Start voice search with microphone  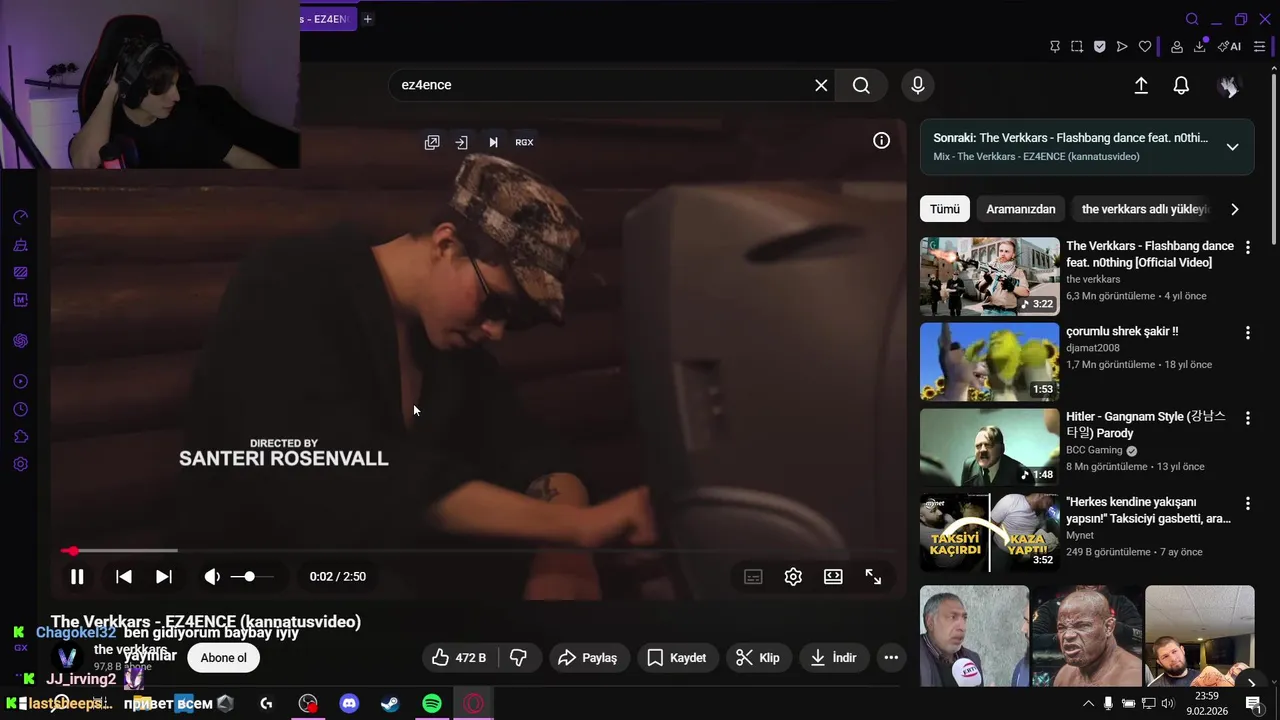pos(918,85)
